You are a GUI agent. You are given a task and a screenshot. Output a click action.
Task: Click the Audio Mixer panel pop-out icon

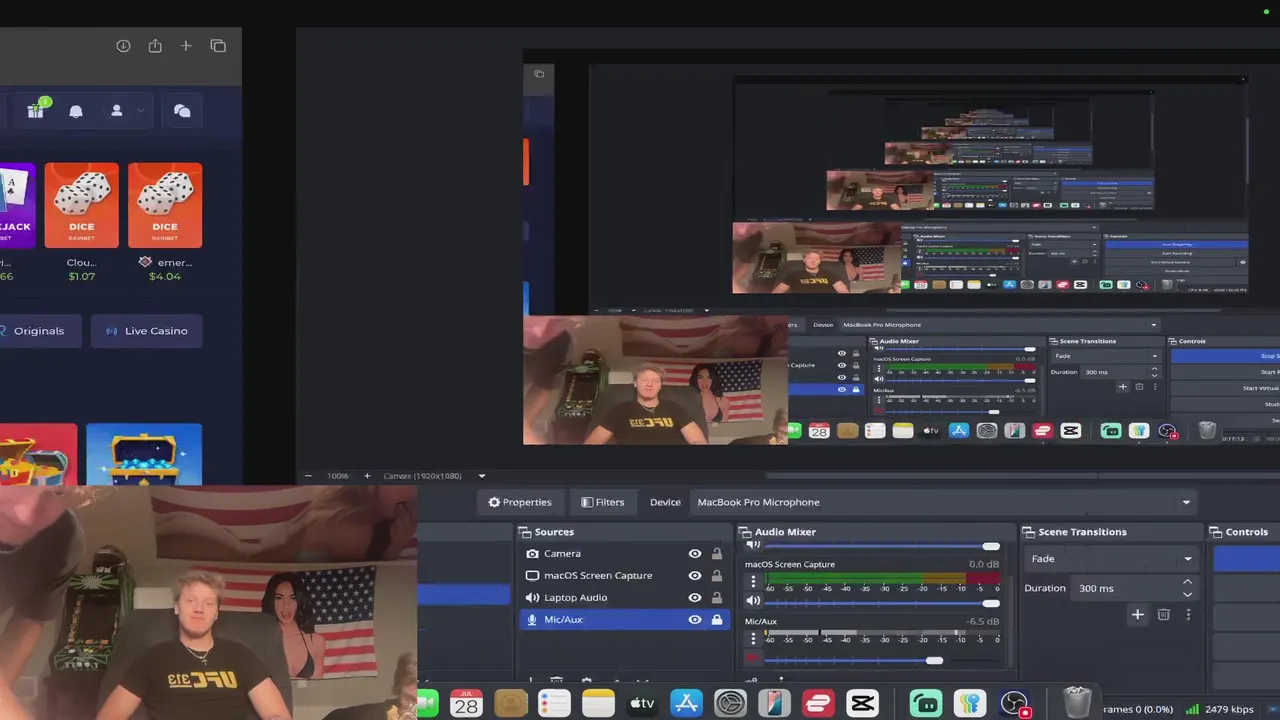coord(745,532)
